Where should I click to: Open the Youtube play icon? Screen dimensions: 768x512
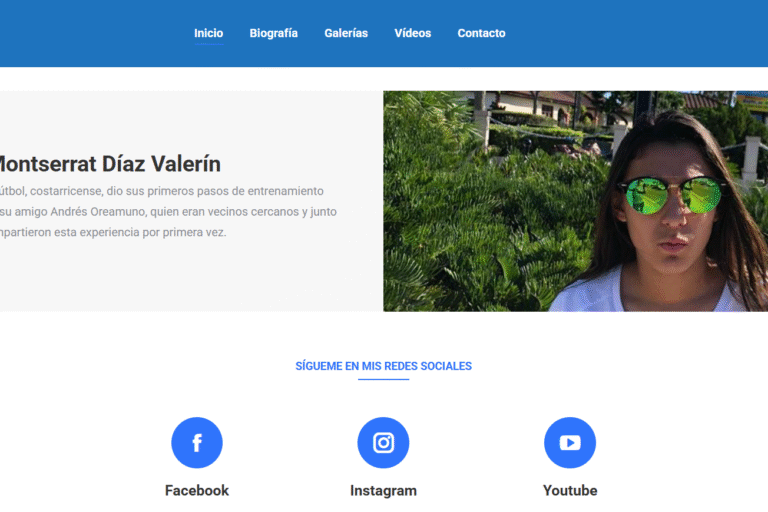point(570,442)
